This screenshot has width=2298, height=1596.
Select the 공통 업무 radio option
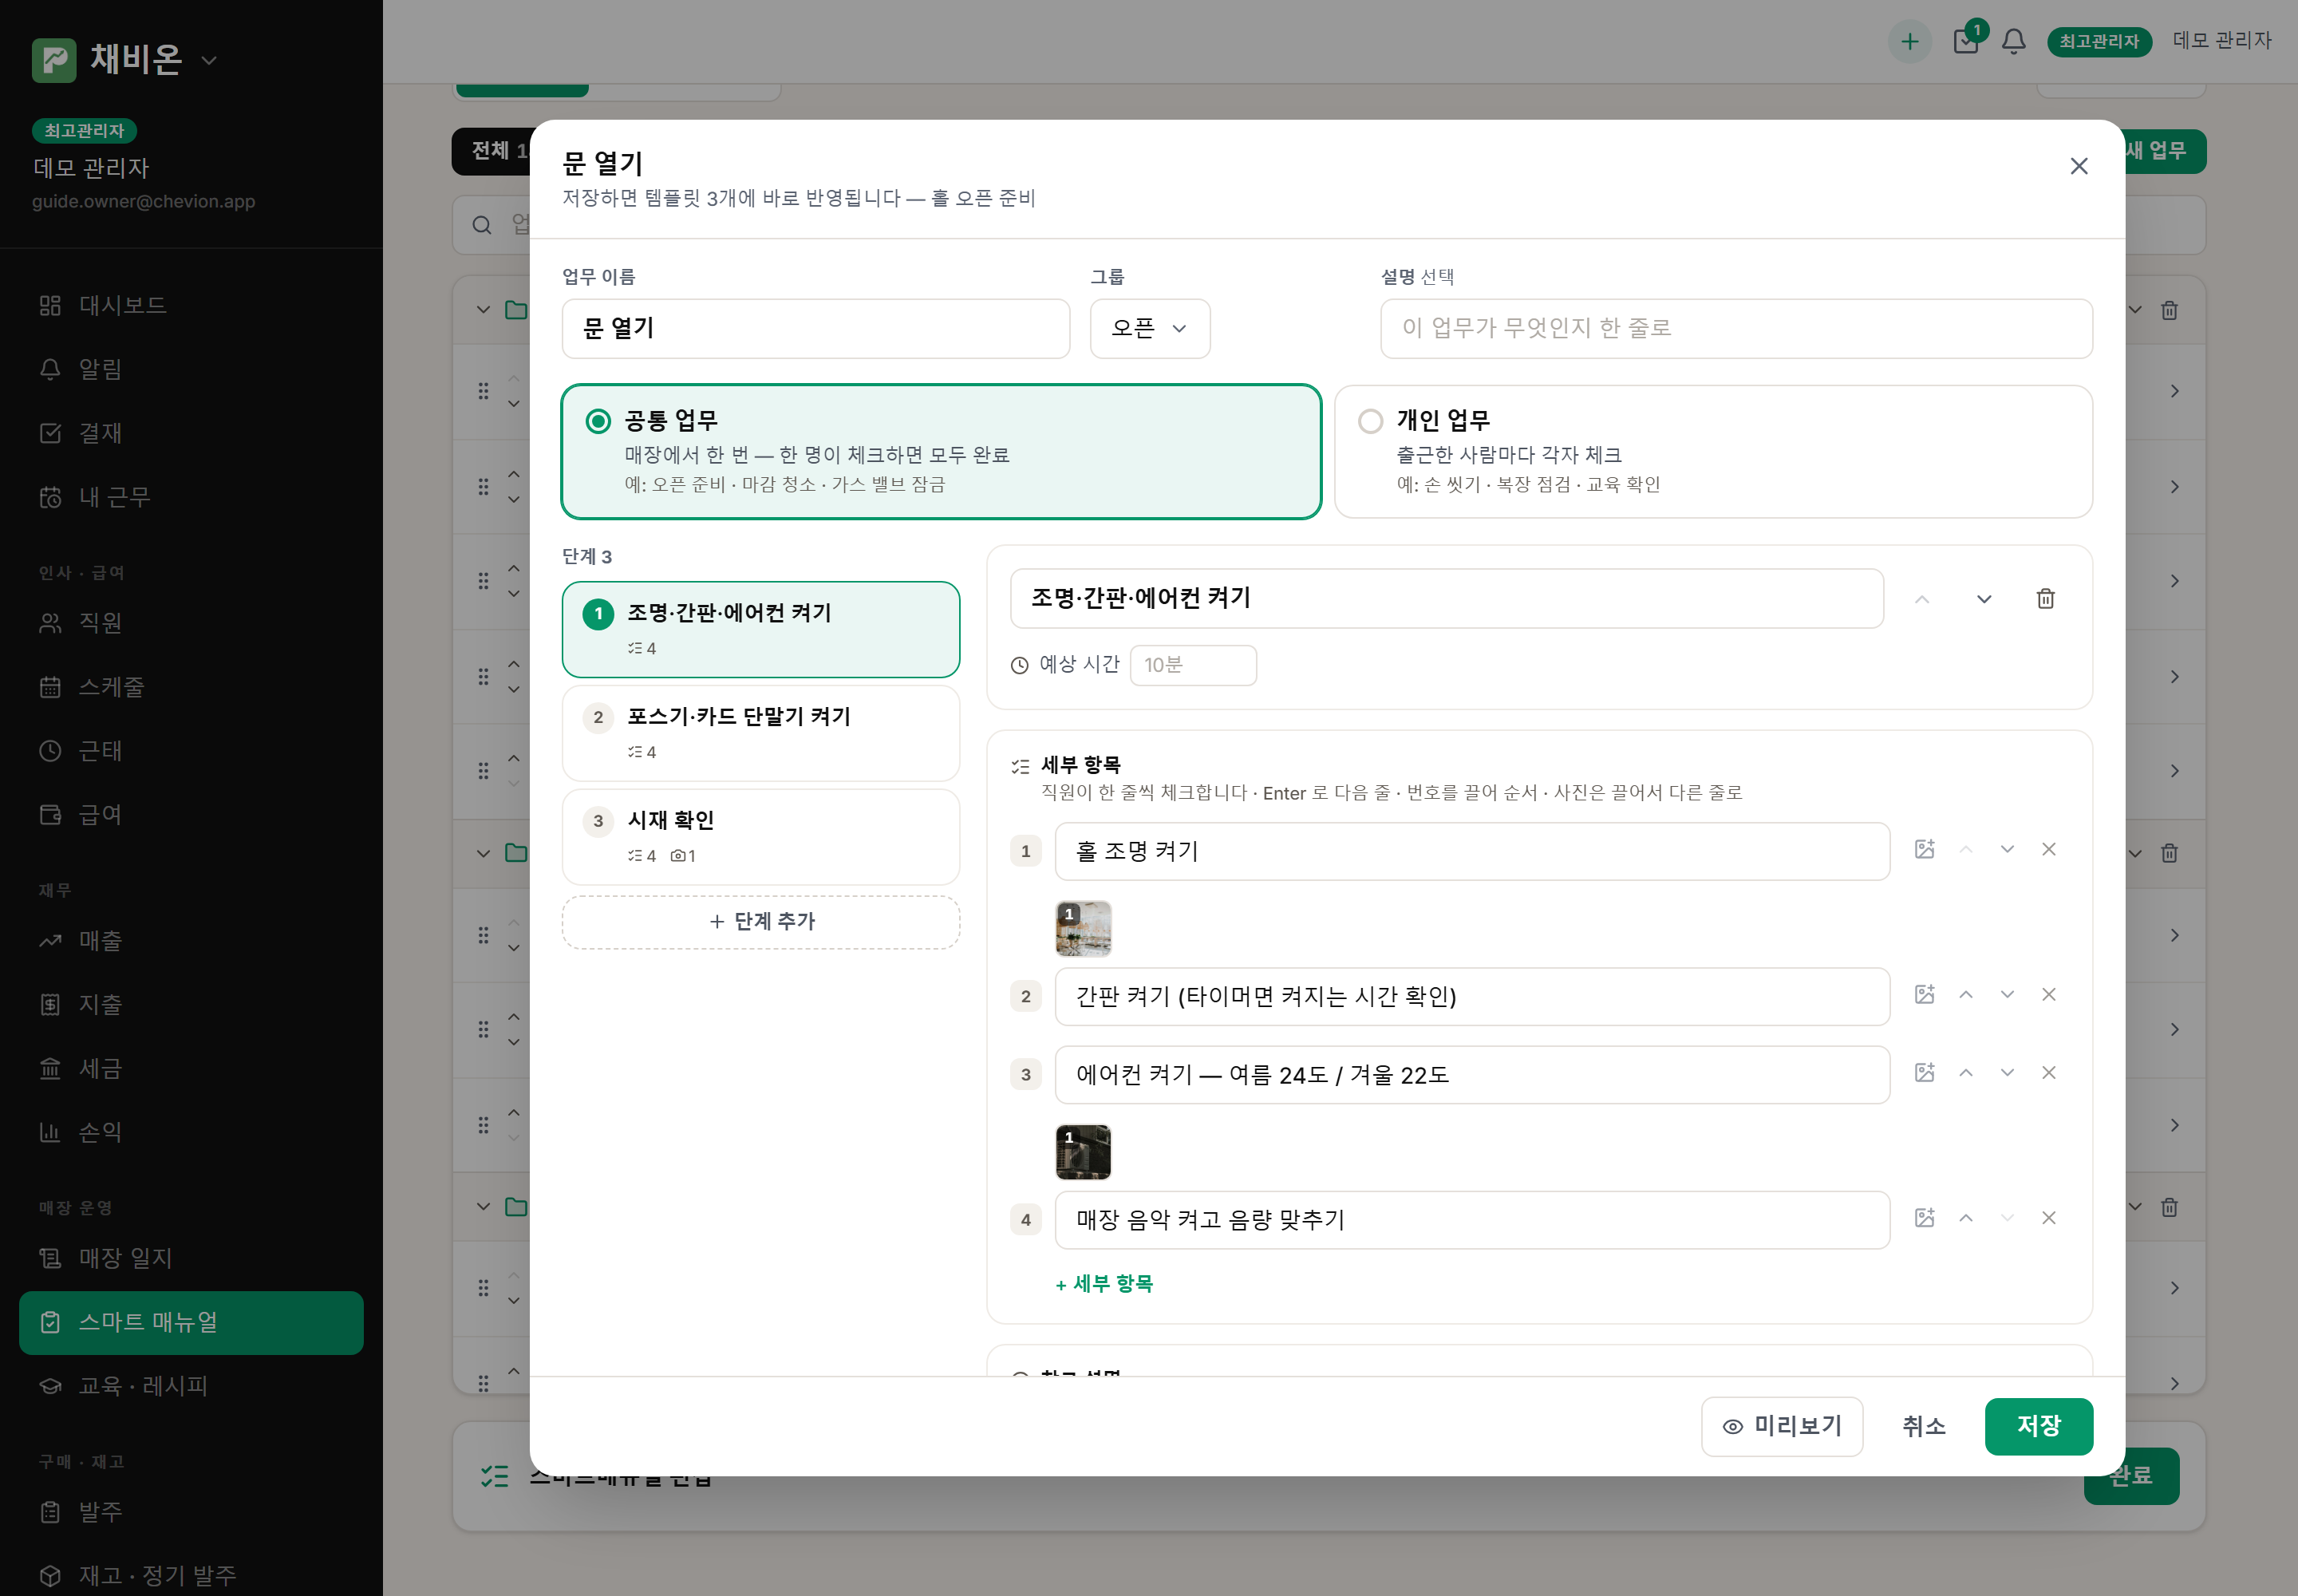coord(941,451)
